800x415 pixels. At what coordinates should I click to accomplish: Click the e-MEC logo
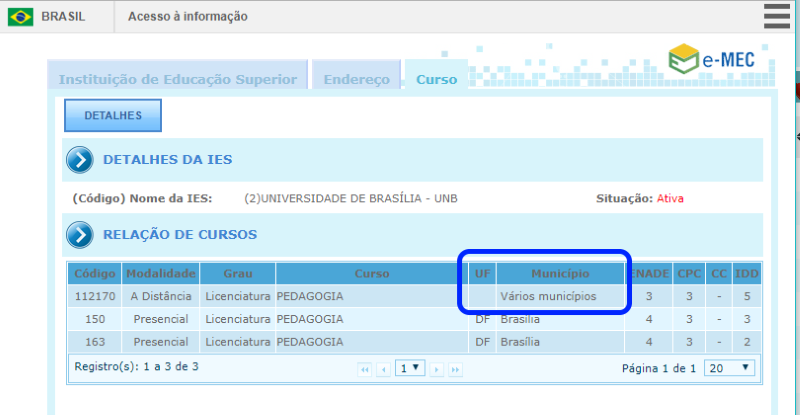[711, 59]
